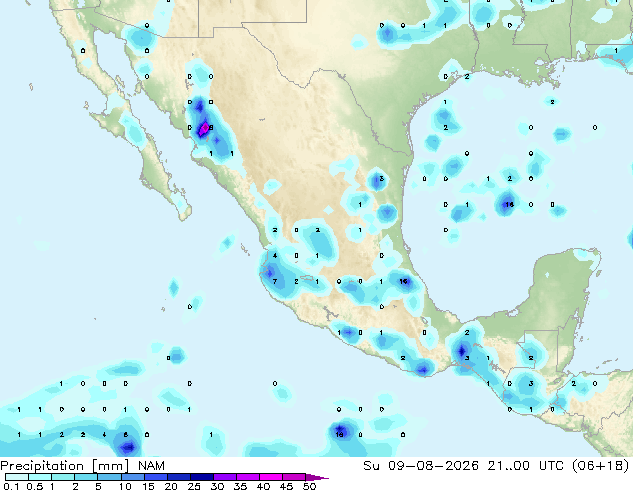Click the 20–25 mm dark blue swatch
Screen dimensions: 634x490
pos(178,477)
